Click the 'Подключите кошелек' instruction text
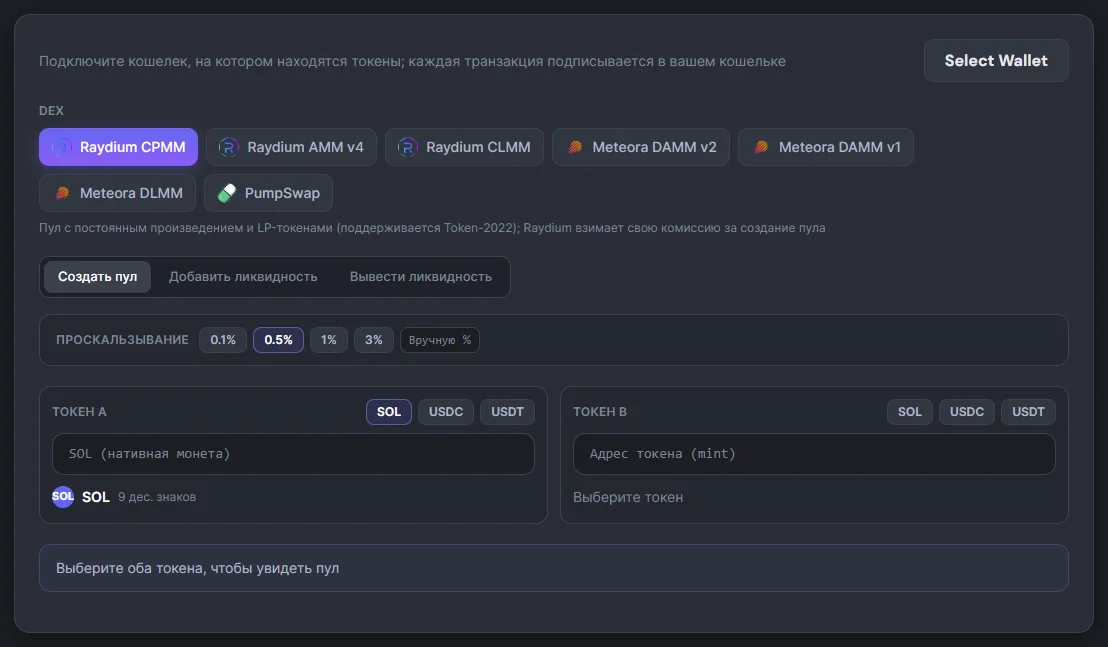The width and height of the screenshot is (1108, 647). 413,61
